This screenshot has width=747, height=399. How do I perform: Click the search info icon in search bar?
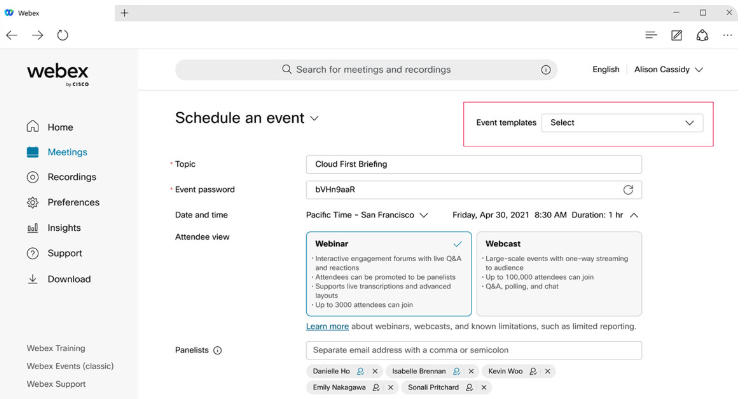pyautogui.click(x=545, y=70)
